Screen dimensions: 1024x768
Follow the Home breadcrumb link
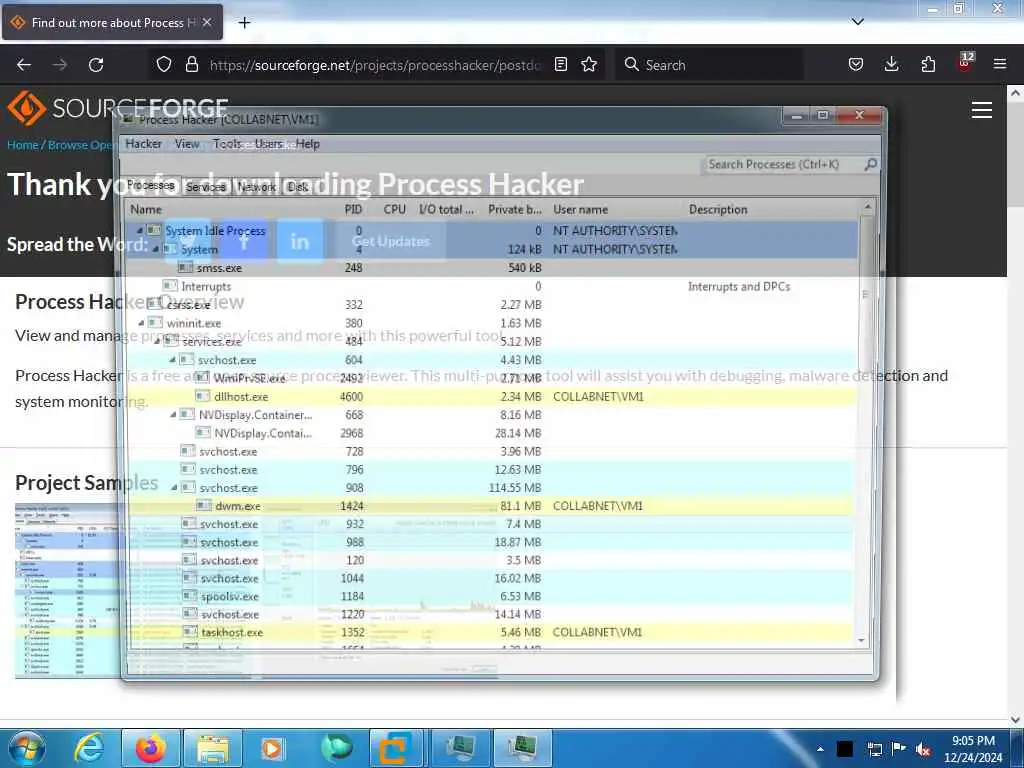pos(22,145)
